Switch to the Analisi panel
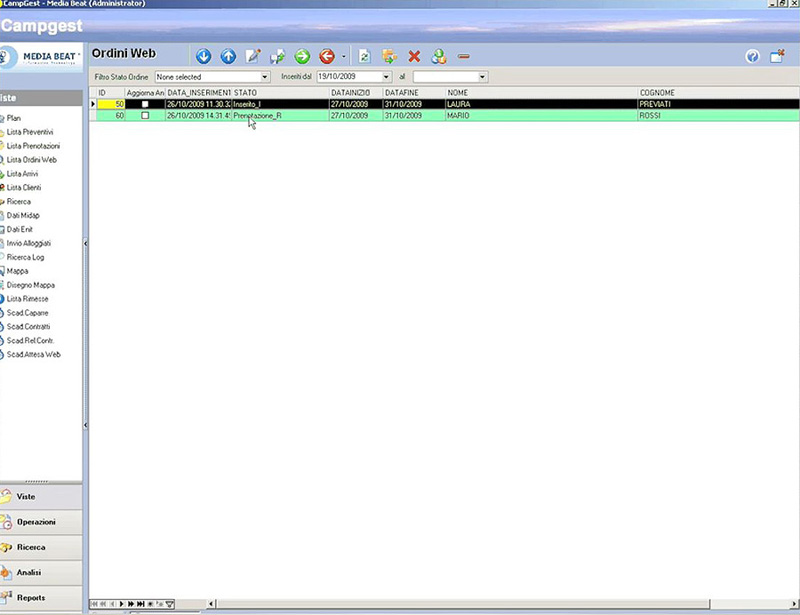 point(41,573)
